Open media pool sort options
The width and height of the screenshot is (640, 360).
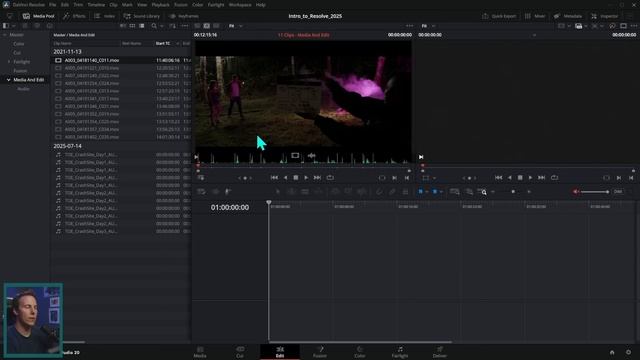tap(172, 26)
